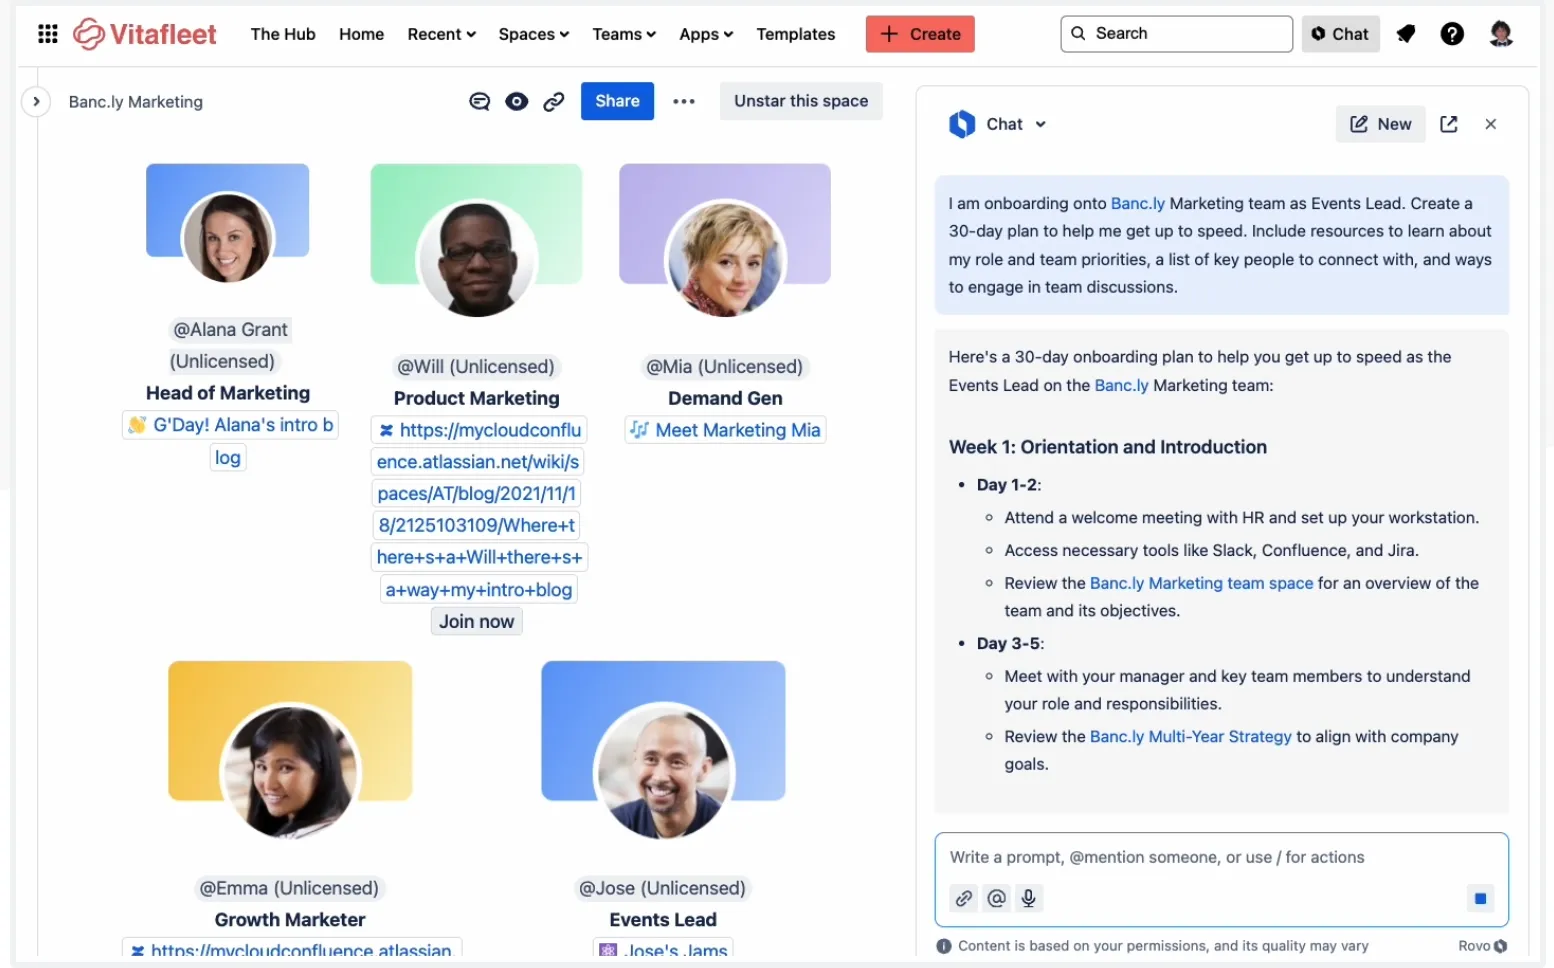Go to The Hub
This screenshot has height=968, width=1554.
point(283,34)
